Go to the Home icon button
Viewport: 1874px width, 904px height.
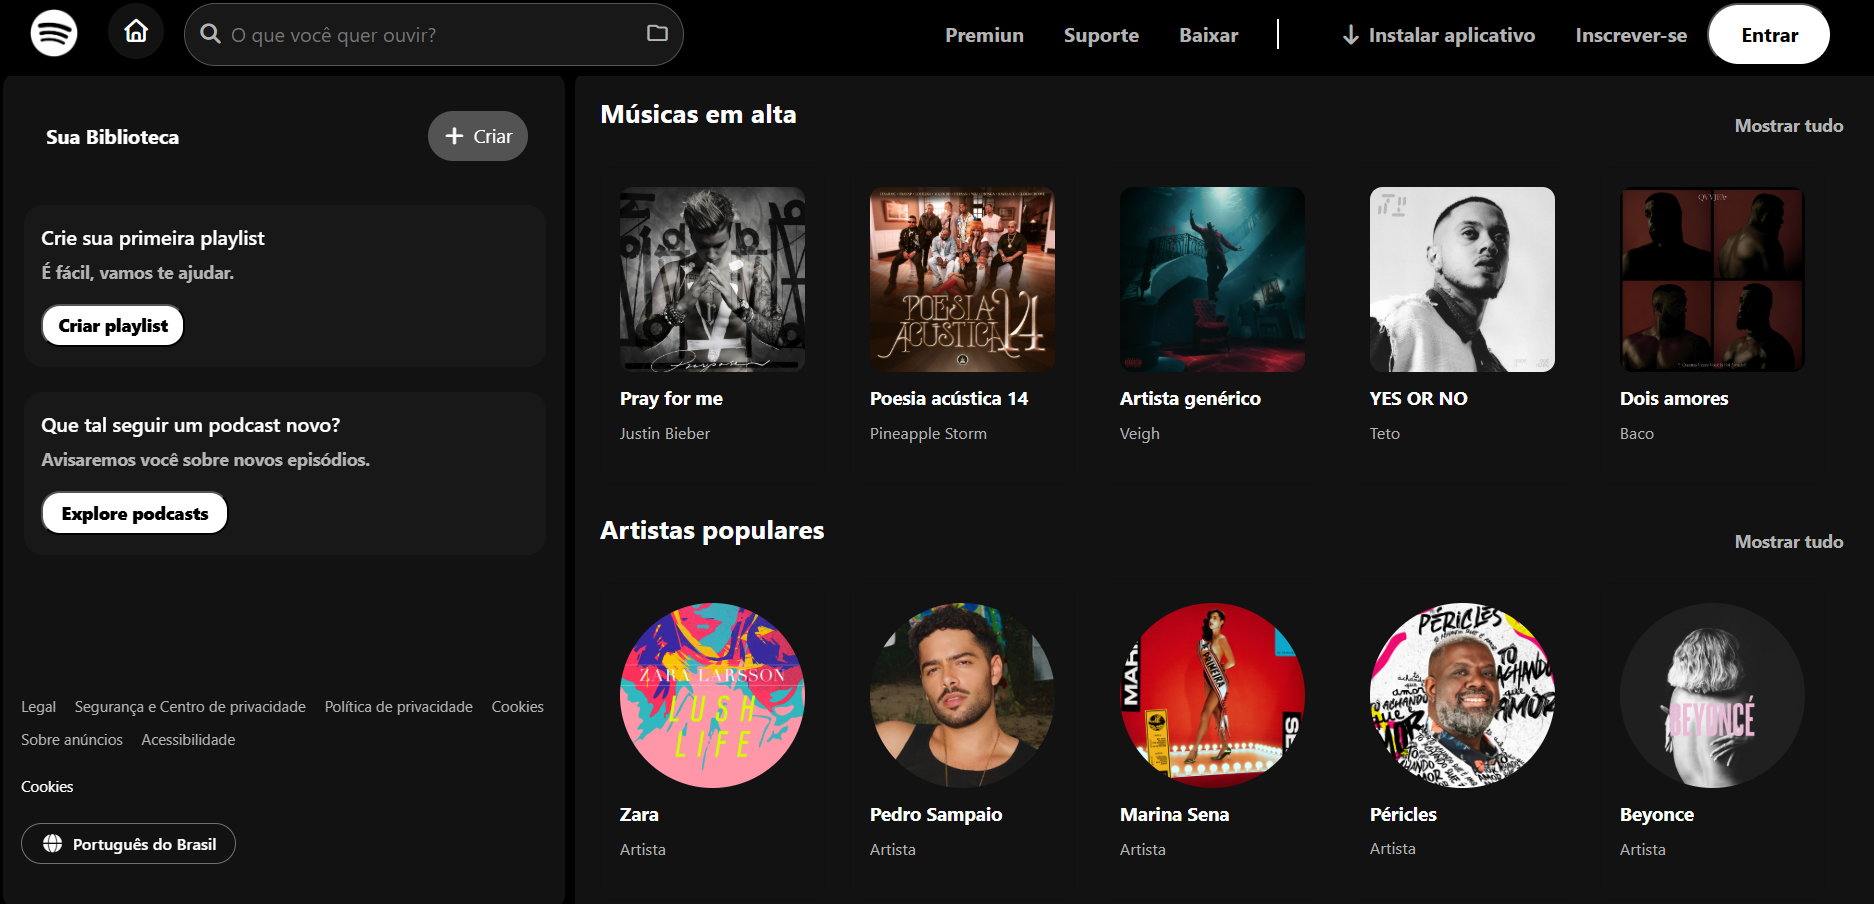point(136,32)
